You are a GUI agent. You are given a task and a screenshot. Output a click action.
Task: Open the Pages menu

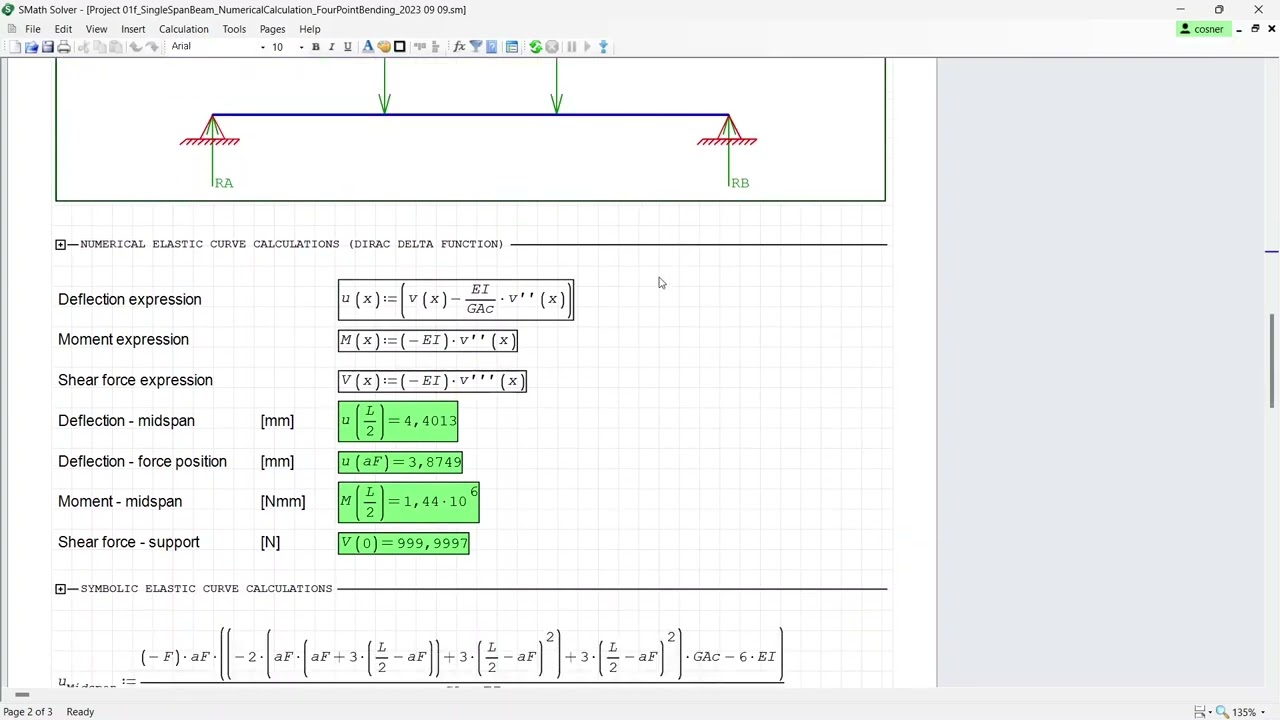coord(272,29)
